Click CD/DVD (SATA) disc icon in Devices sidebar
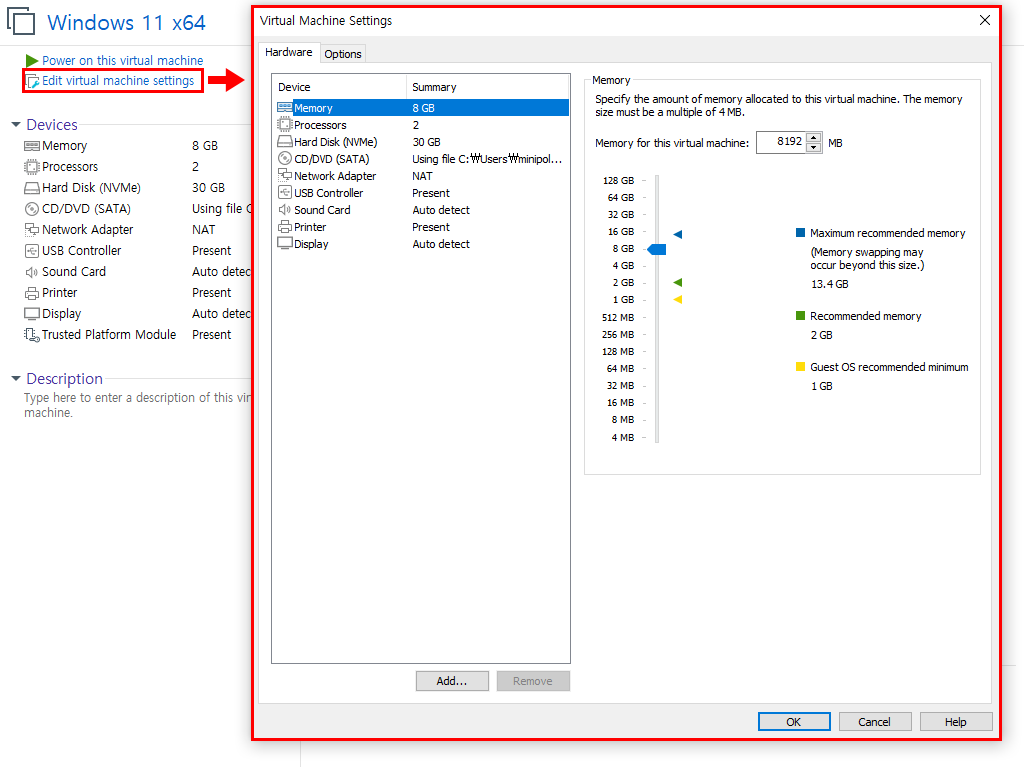 (31, 209)
